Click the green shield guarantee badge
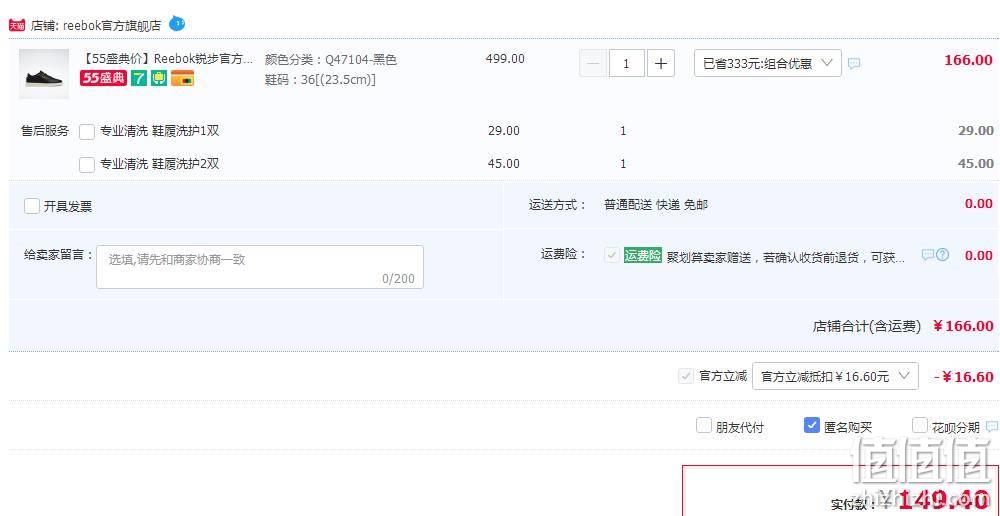Image resolution: width=1000 pixels, height=516 pixels. [159, 78]
